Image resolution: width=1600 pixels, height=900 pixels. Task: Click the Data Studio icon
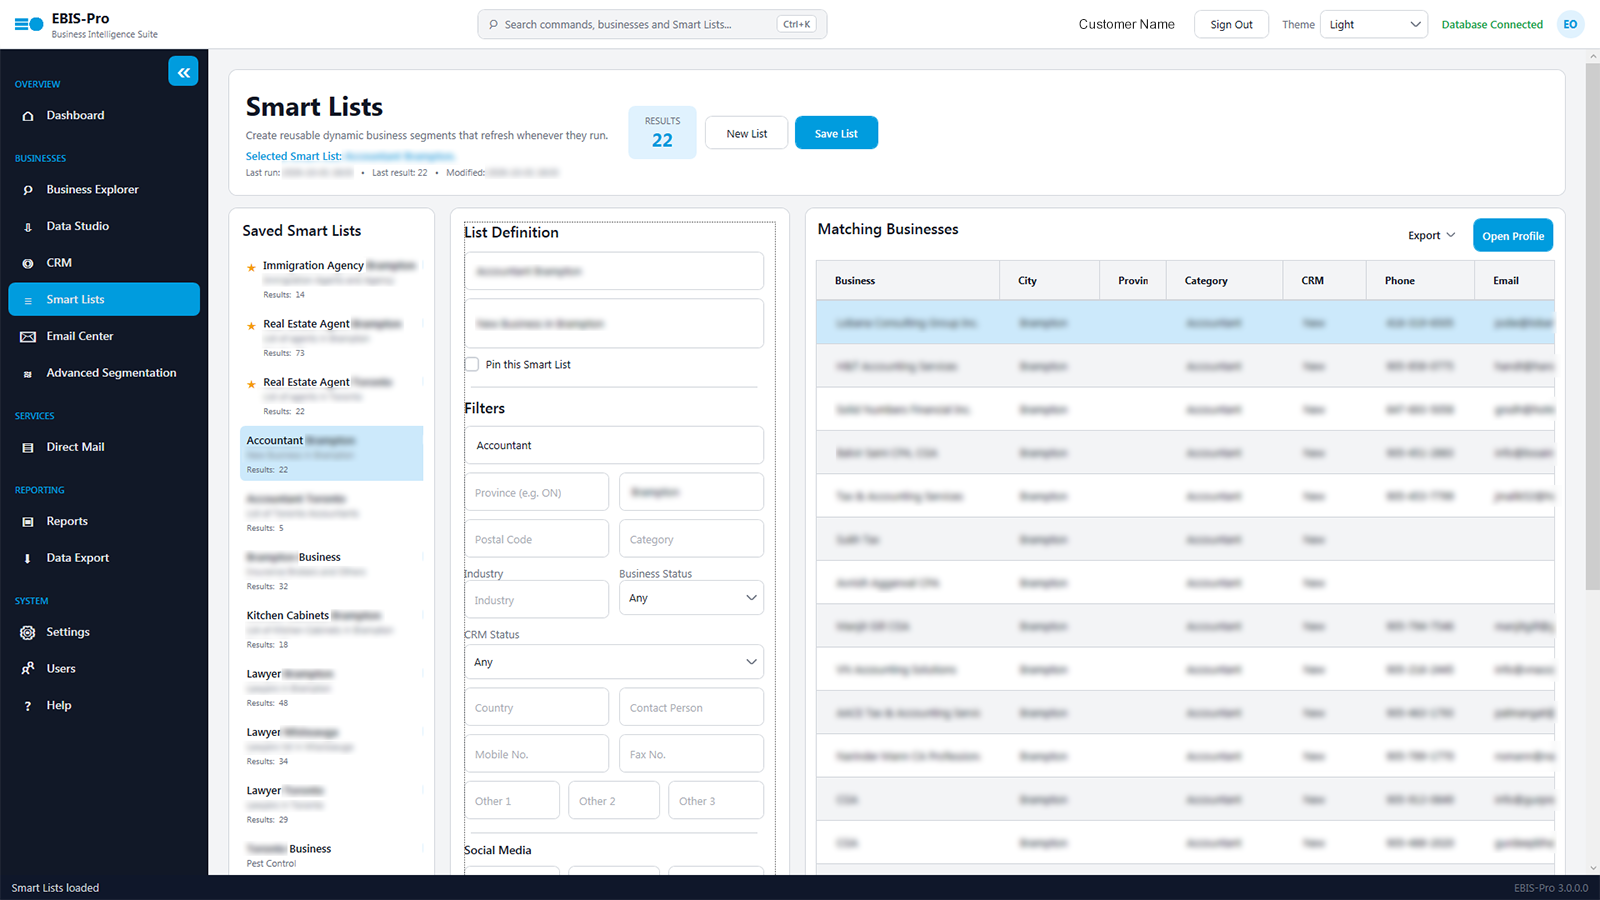[28, 227]
